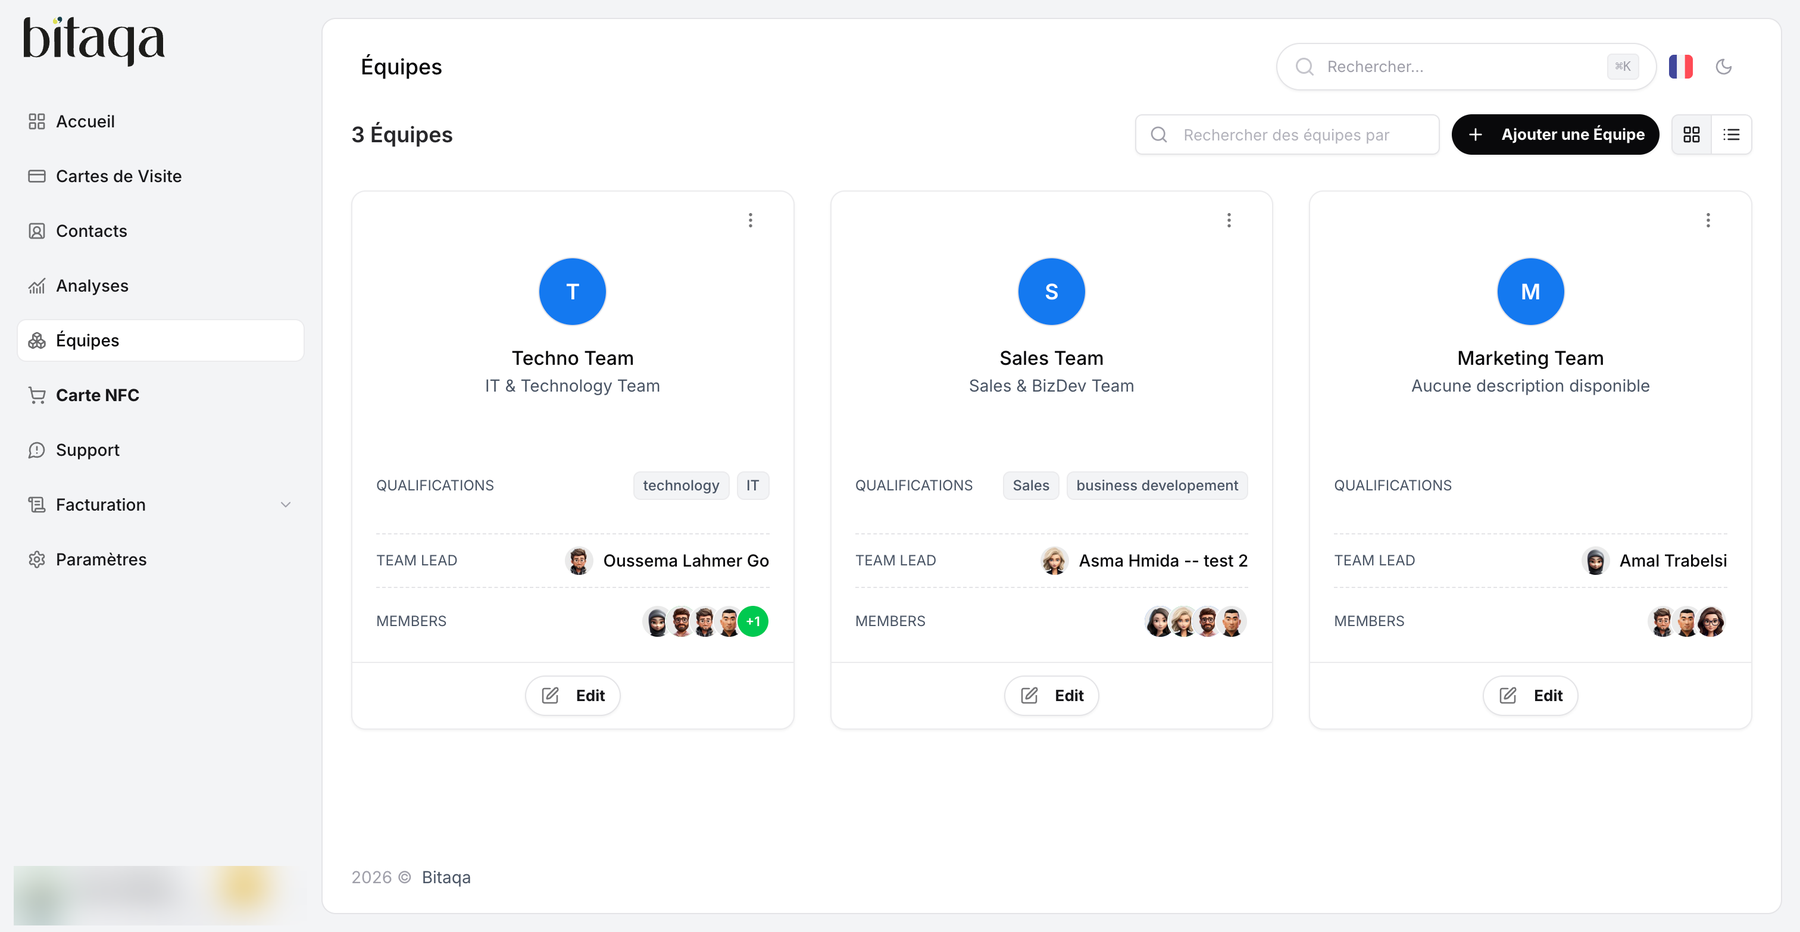
Task: Click the Paramètres gear icon
Action: click(x=37, y=560)
